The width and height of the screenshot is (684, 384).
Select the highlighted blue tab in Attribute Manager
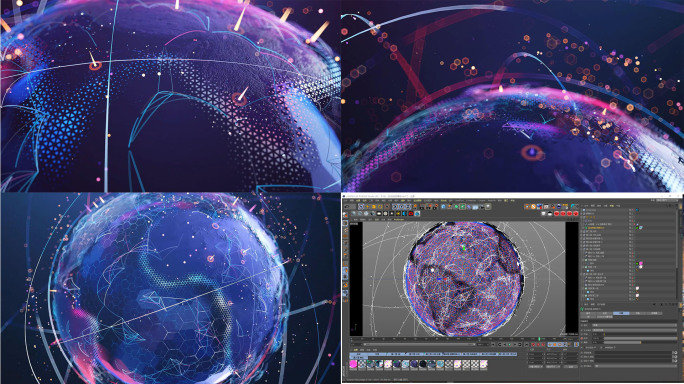621,313
